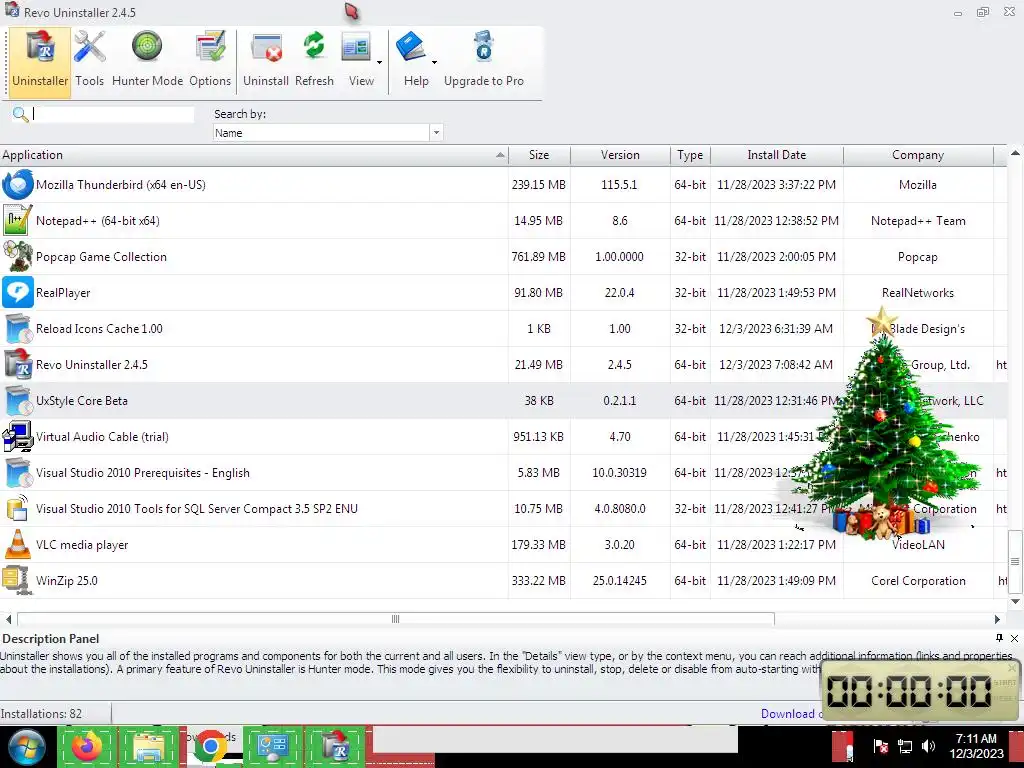Click 'Virtual Audio Cable (trial)' name
Viewport: 1024px width, 768px height.
point(103,437)
